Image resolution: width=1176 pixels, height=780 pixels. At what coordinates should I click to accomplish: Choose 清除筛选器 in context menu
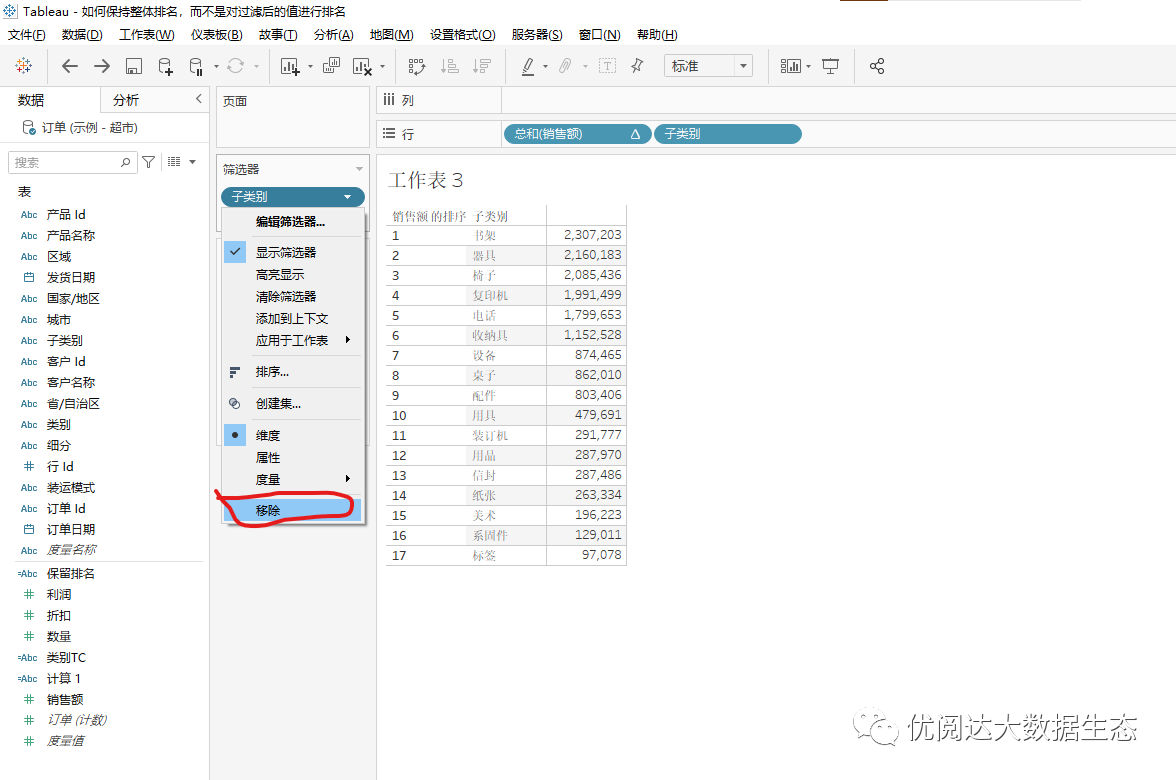(293, 296)
